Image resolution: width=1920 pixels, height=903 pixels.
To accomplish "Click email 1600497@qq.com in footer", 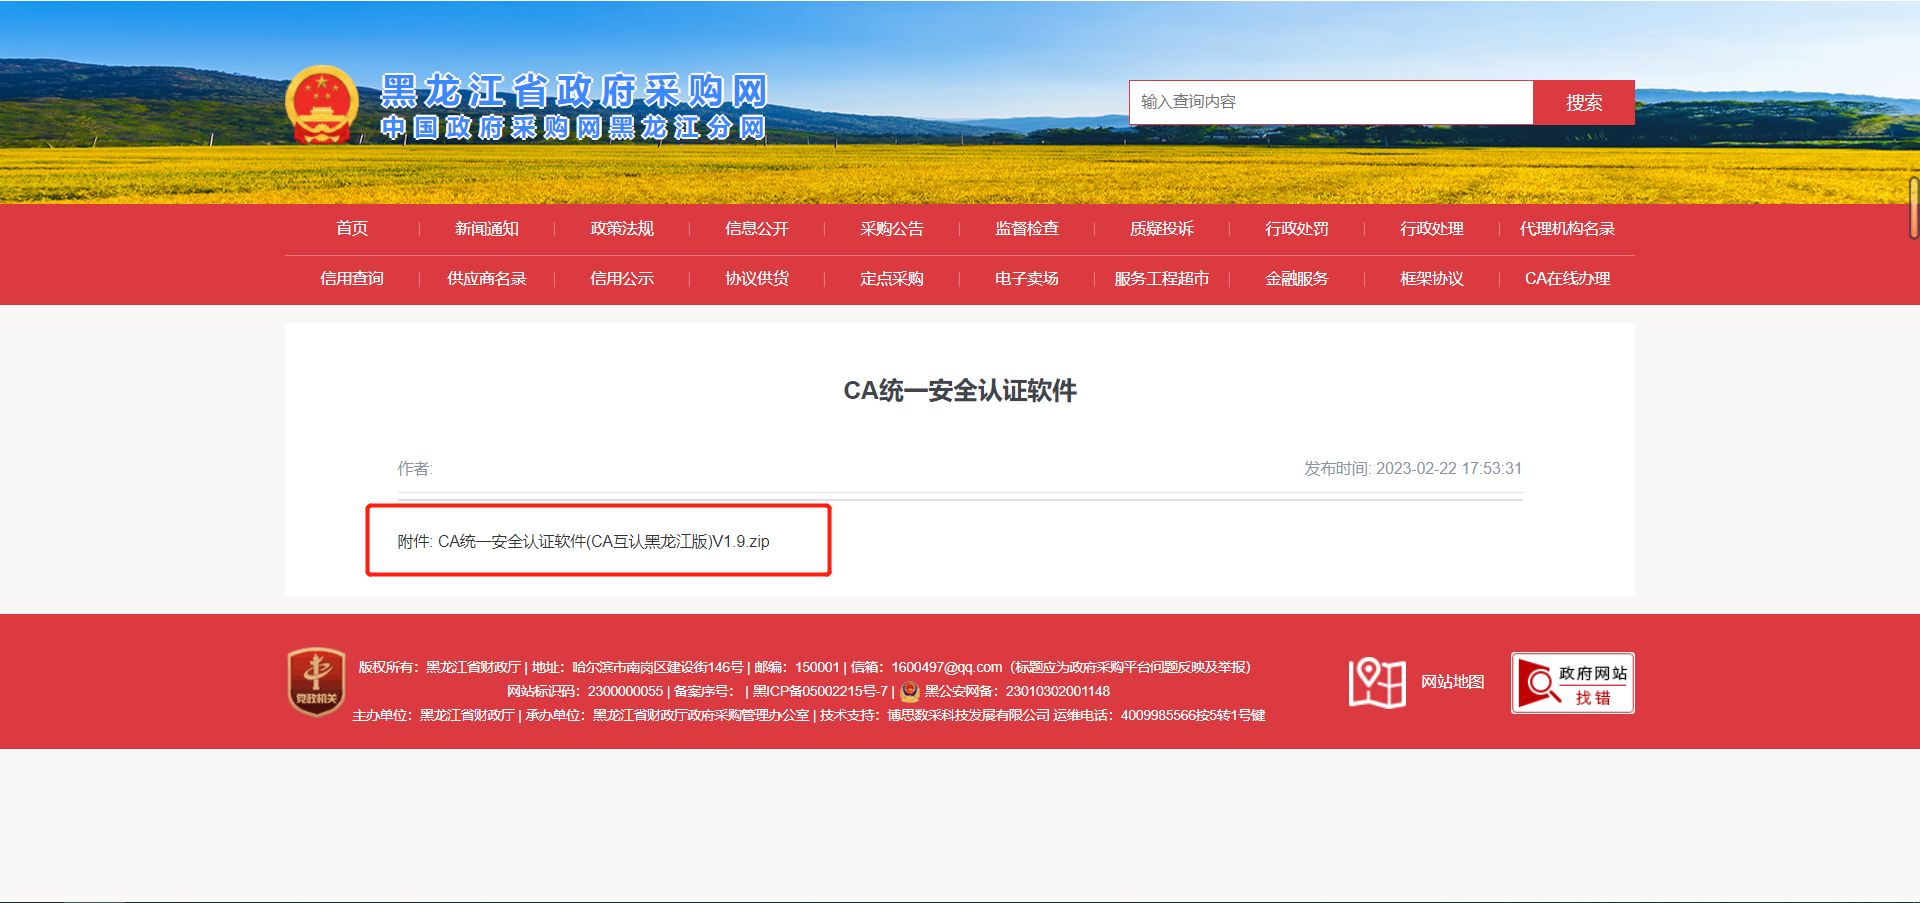I will (946, 667).
